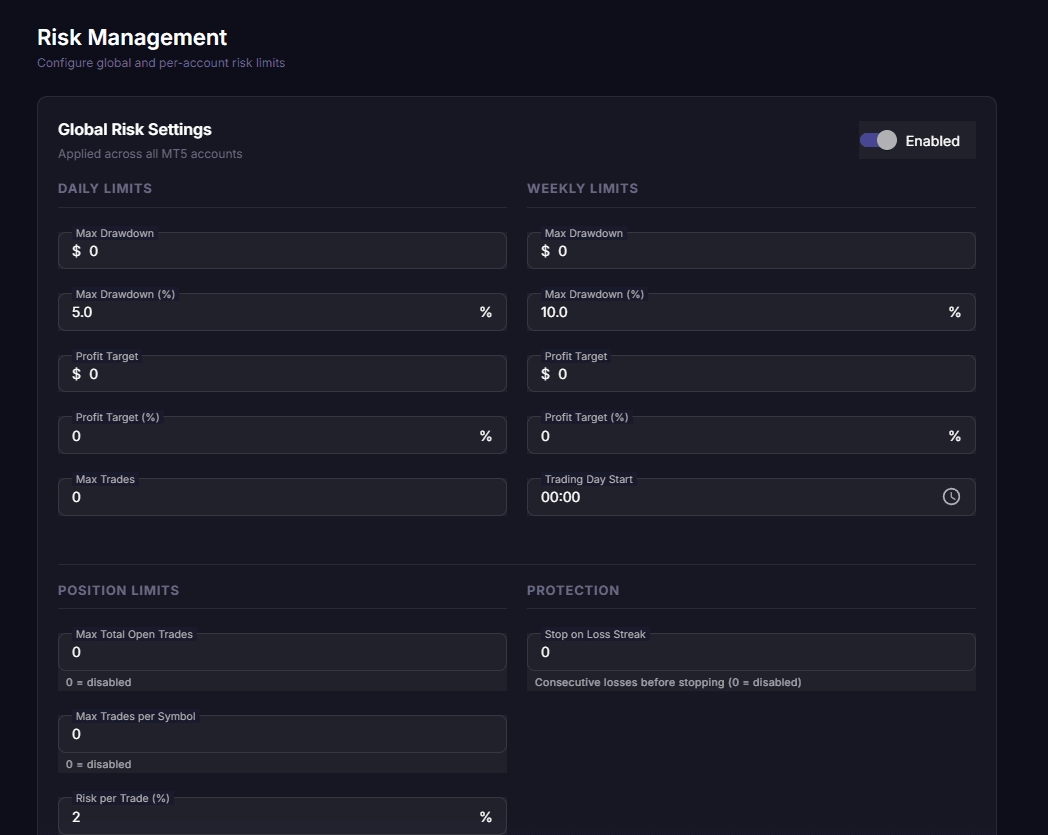Click the Global Risk Settings heading
The image size is (1048, 835).
[135, 129]
